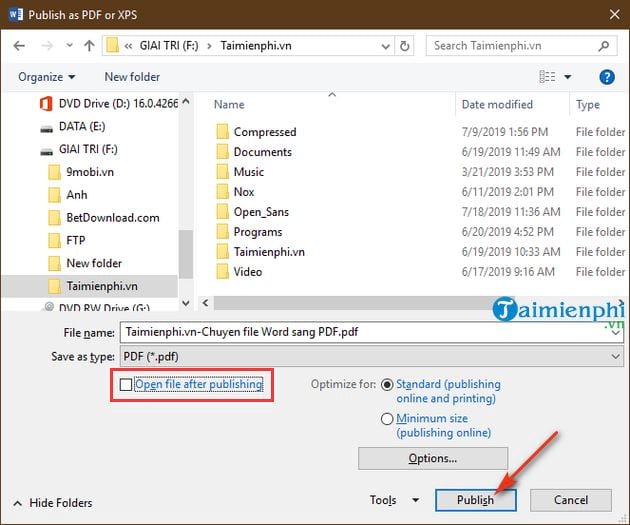
Task: Click the Forward navigation arrow
Action: point(47,46)
